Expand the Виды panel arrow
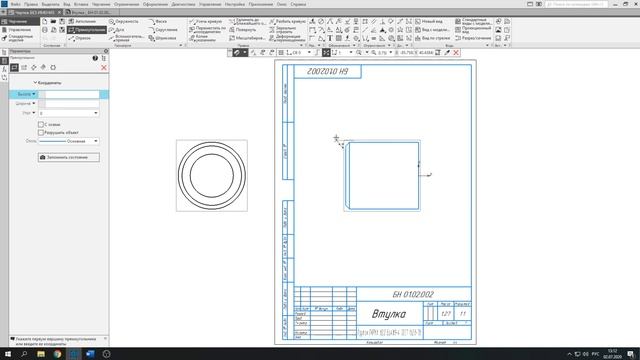 tap(487, 45)
